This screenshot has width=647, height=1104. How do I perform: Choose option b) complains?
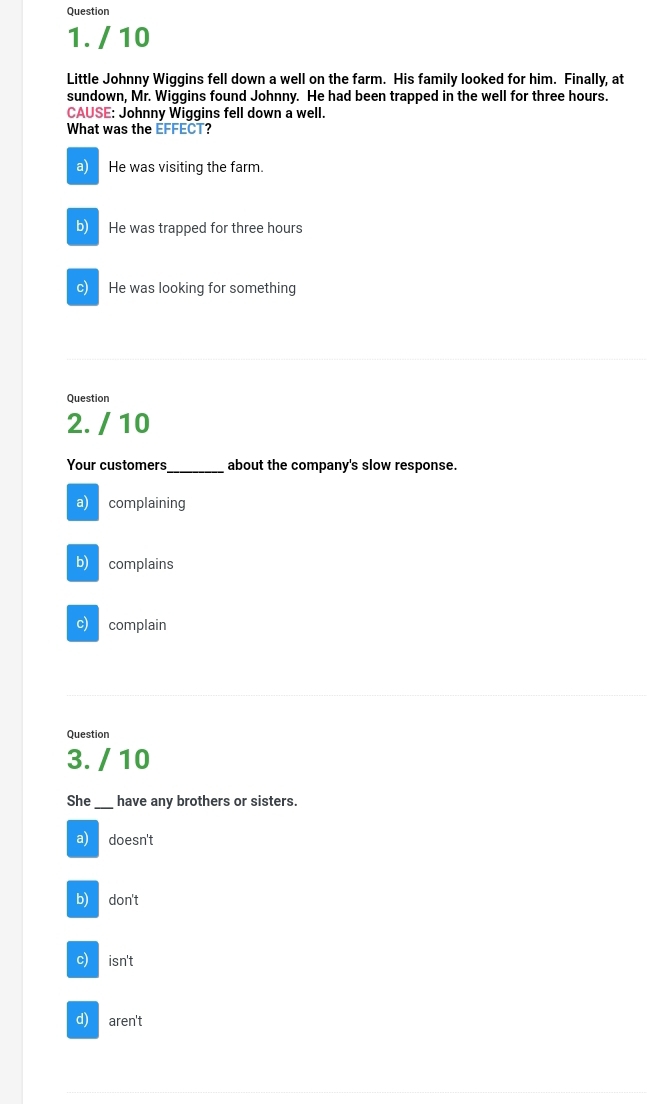point(82,563)
